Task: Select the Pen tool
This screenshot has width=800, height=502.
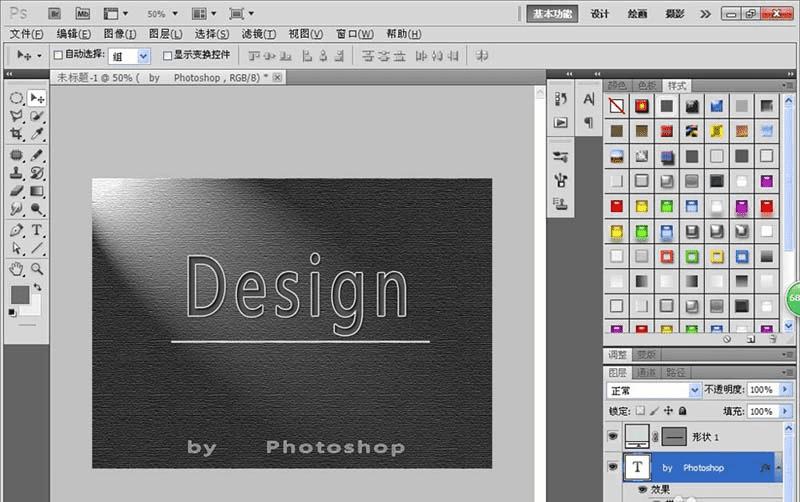Action: (x=16, y=230)
